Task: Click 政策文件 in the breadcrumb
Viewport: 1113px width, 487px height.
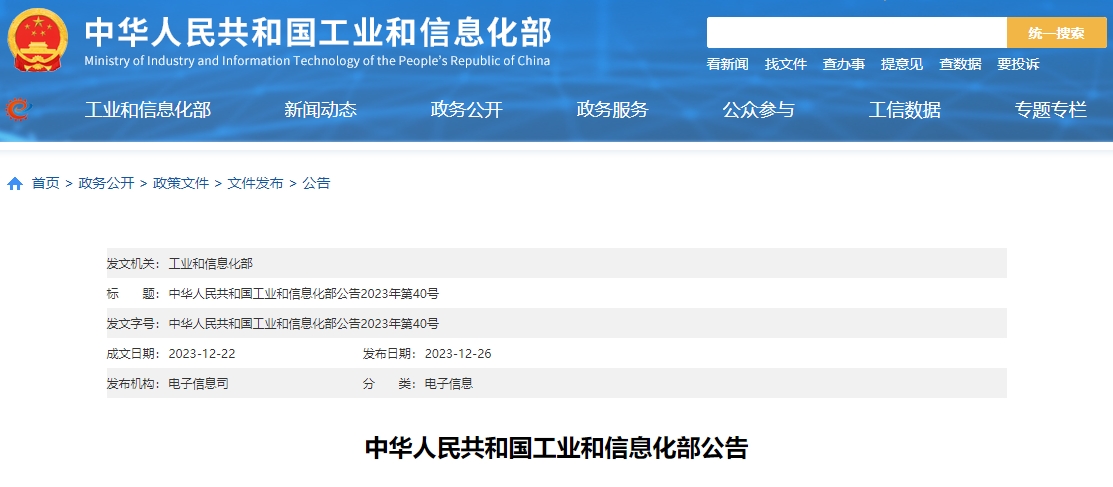Action: [181, 183]
